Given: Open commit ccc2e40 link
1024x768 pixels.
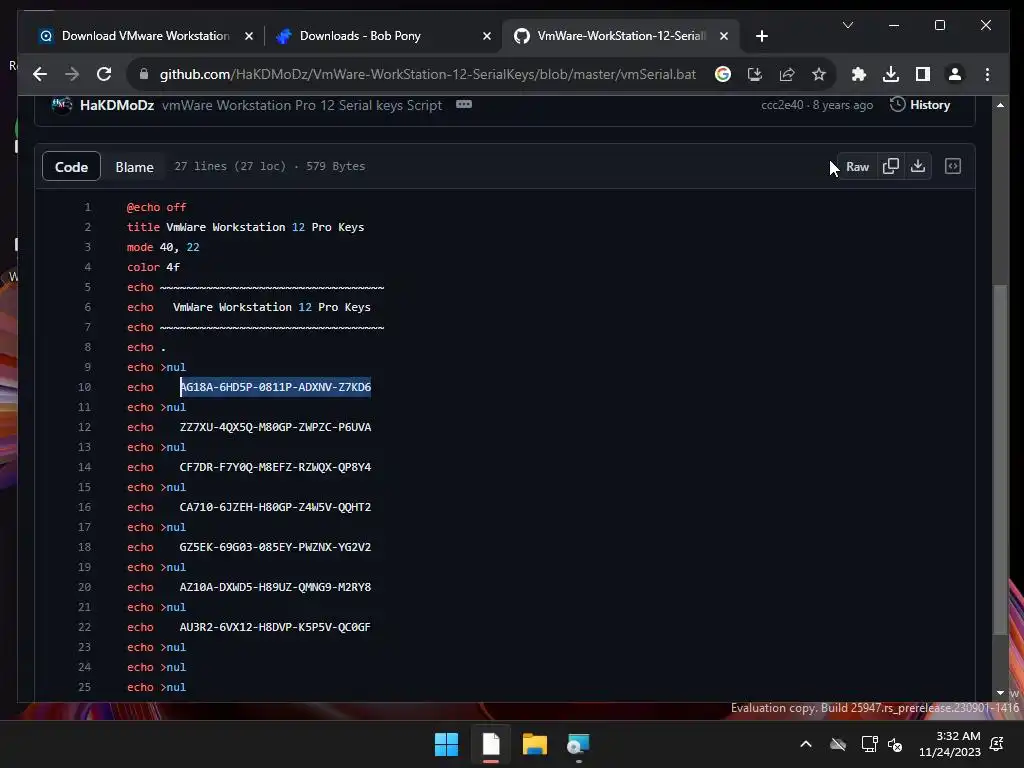Looking at the screenshot, I should click(x=782, y=105).
